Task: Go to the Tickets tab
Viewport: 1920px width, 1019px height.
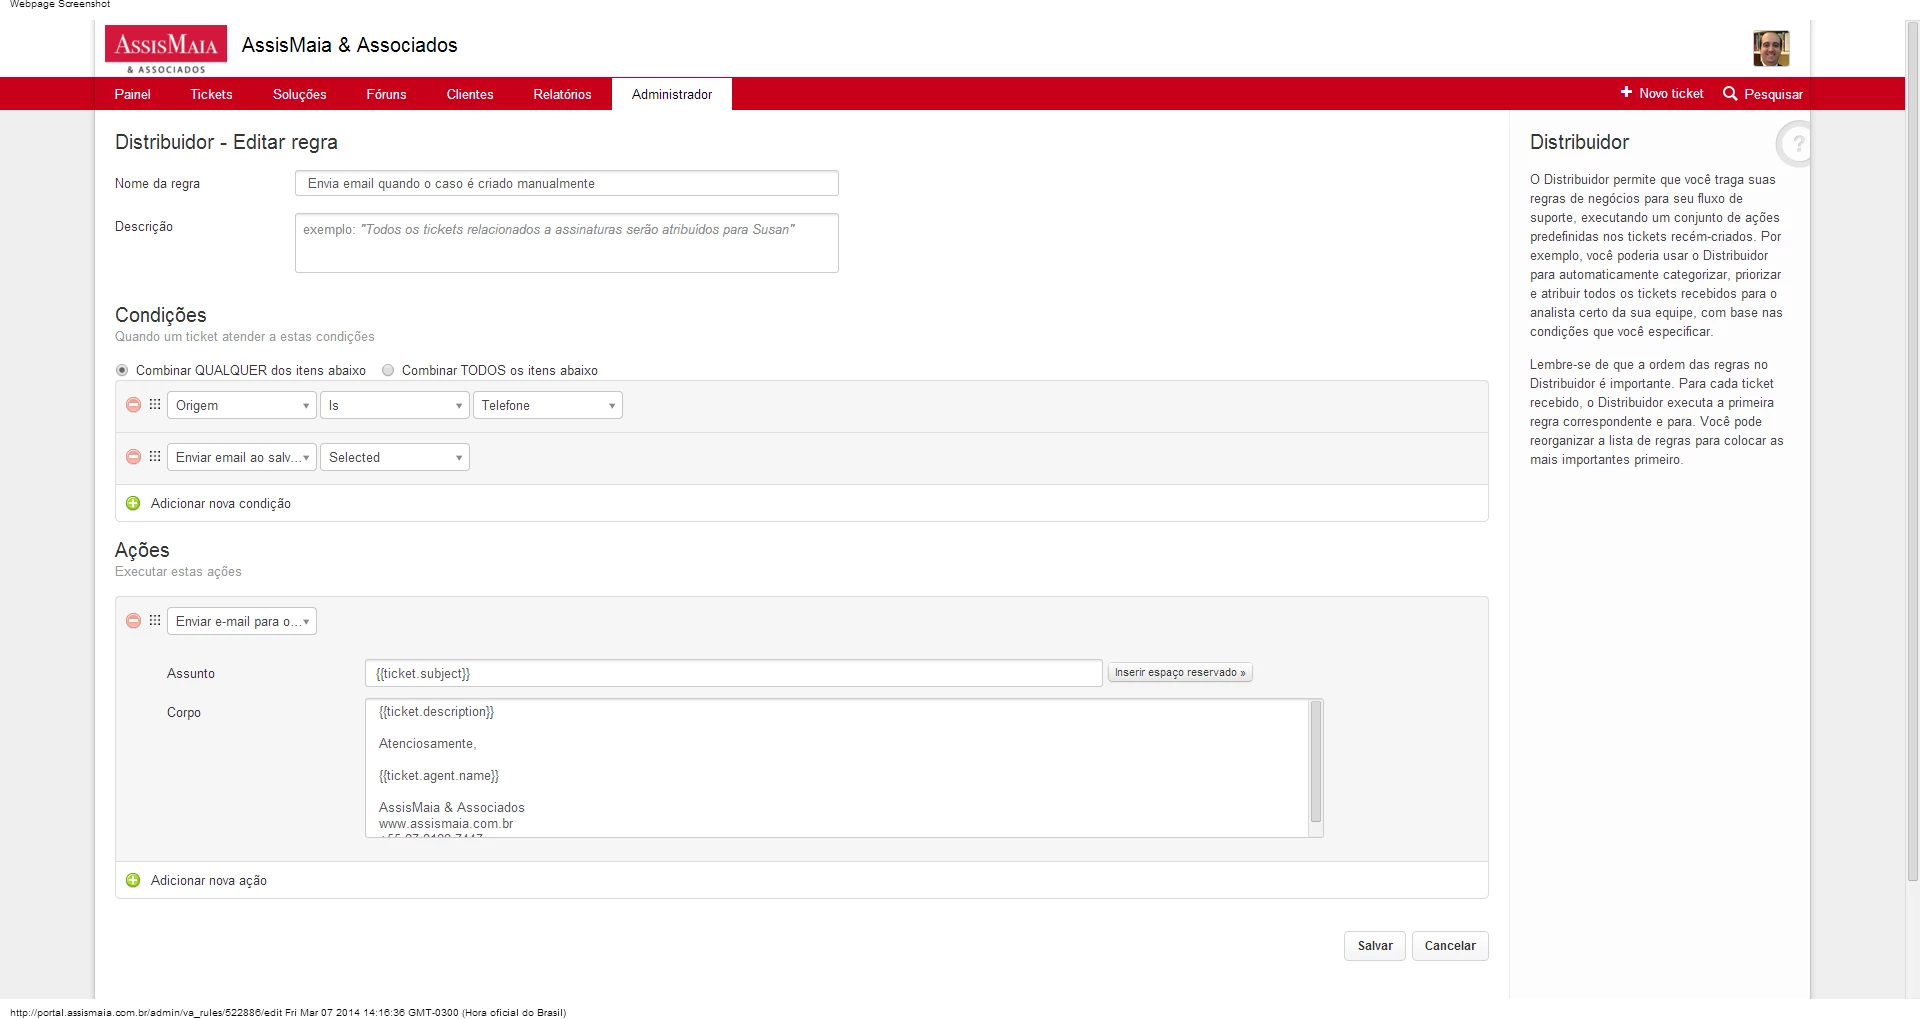Action: [211, 94]
